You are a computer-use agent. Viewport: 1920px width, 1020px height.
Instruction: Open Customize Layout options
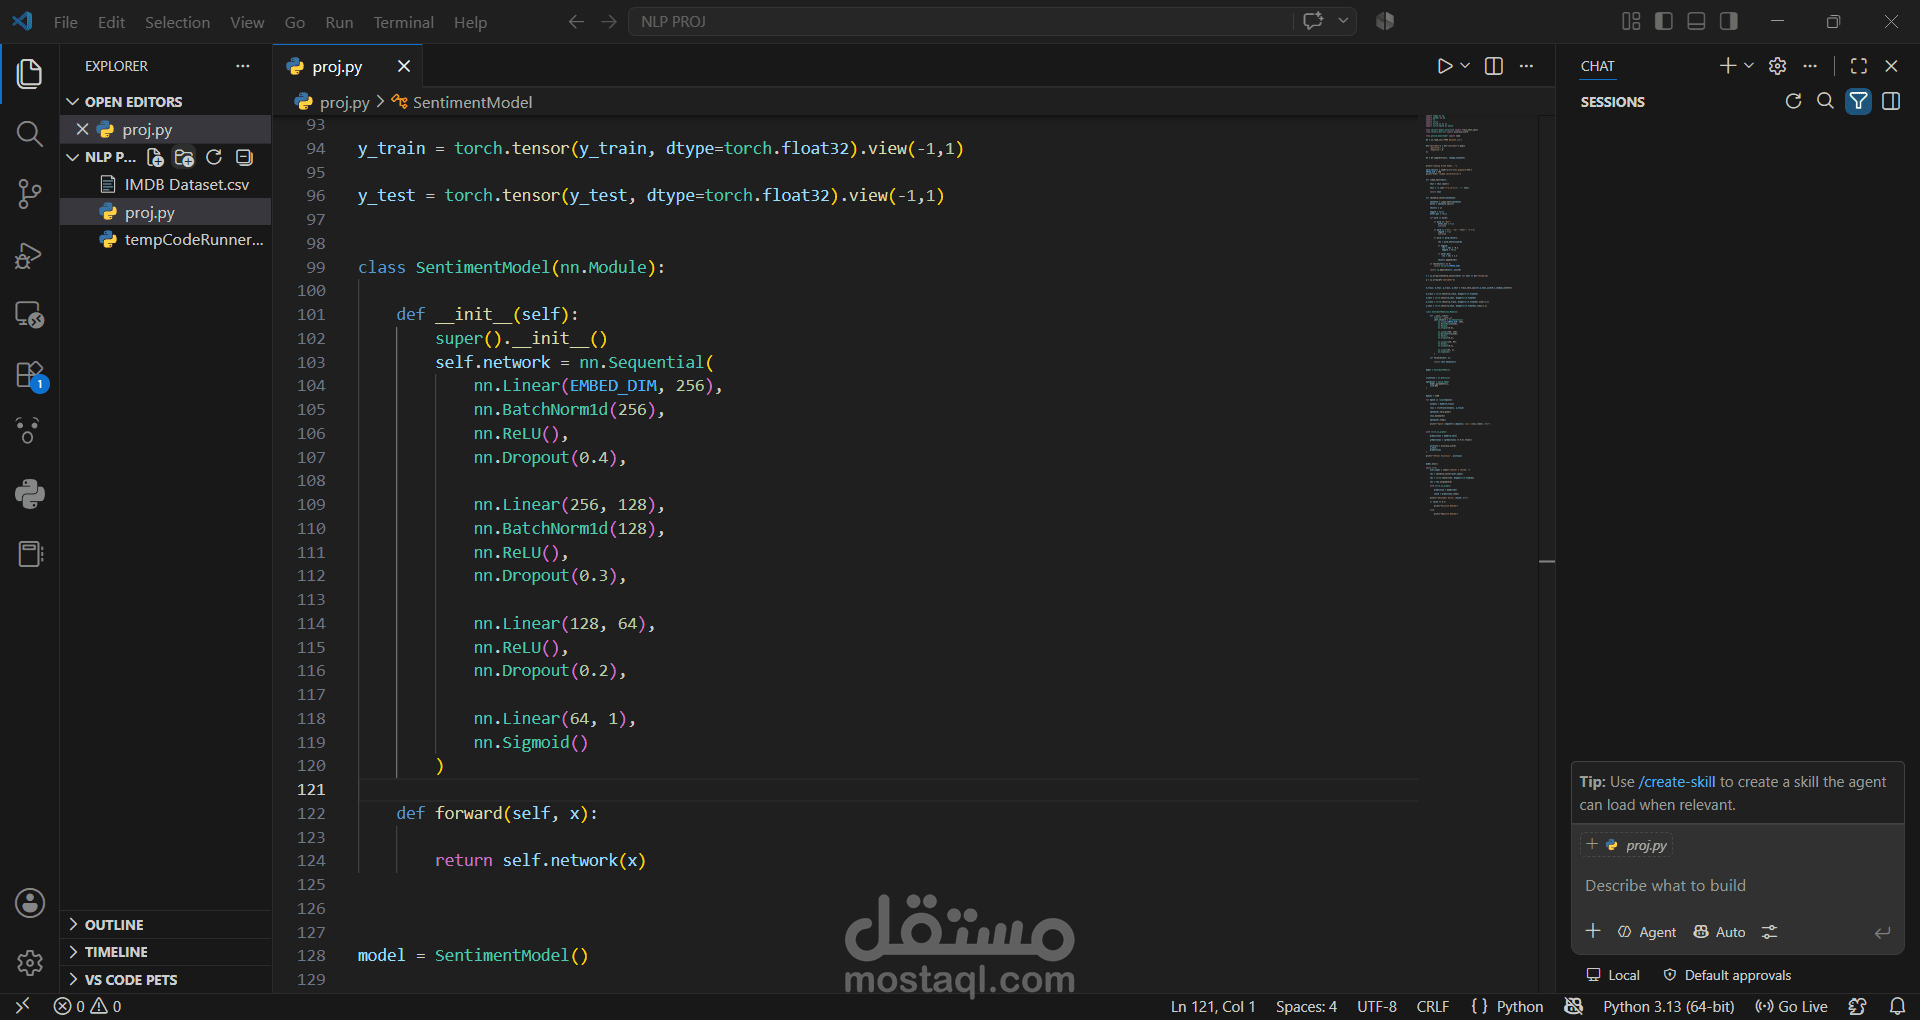pyautogui.click(x=1631, y=21)
